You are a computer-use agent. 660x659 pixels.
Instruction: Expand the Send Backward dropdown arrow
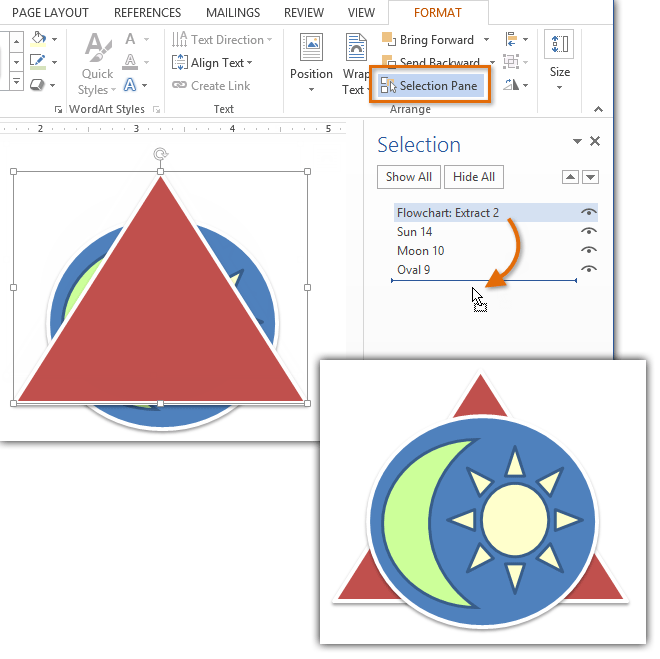492,62
